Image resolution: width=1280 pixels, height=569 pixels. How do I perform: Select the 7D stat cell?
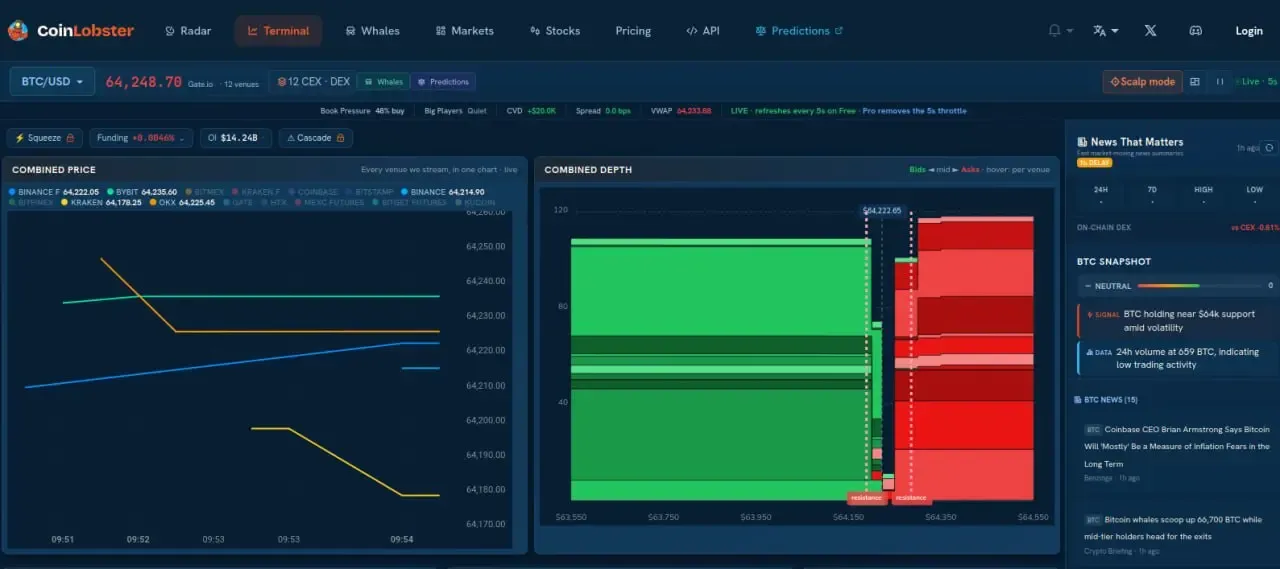(1152, 194)
